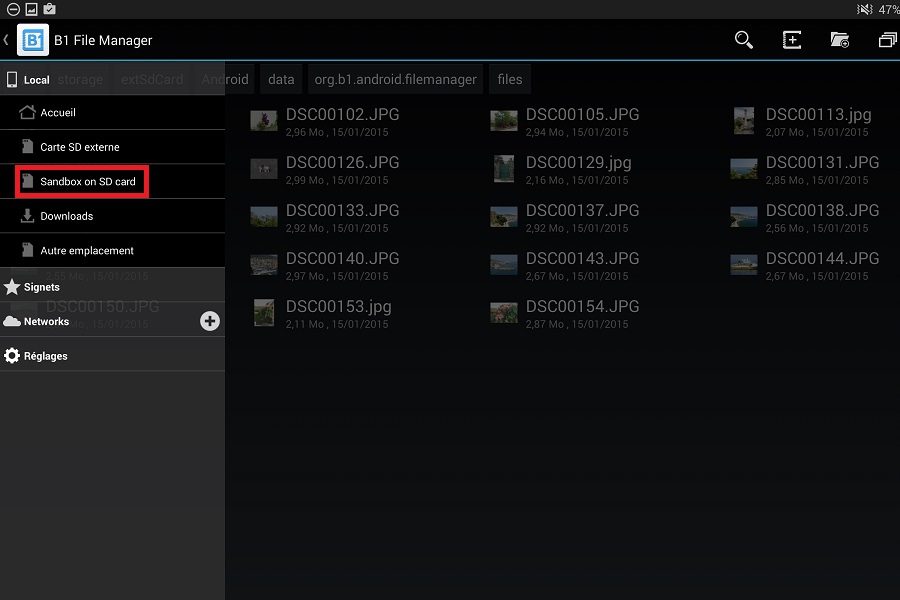
Task: Open DSC00126.JPG thumbnail
Action: (264, 169)
